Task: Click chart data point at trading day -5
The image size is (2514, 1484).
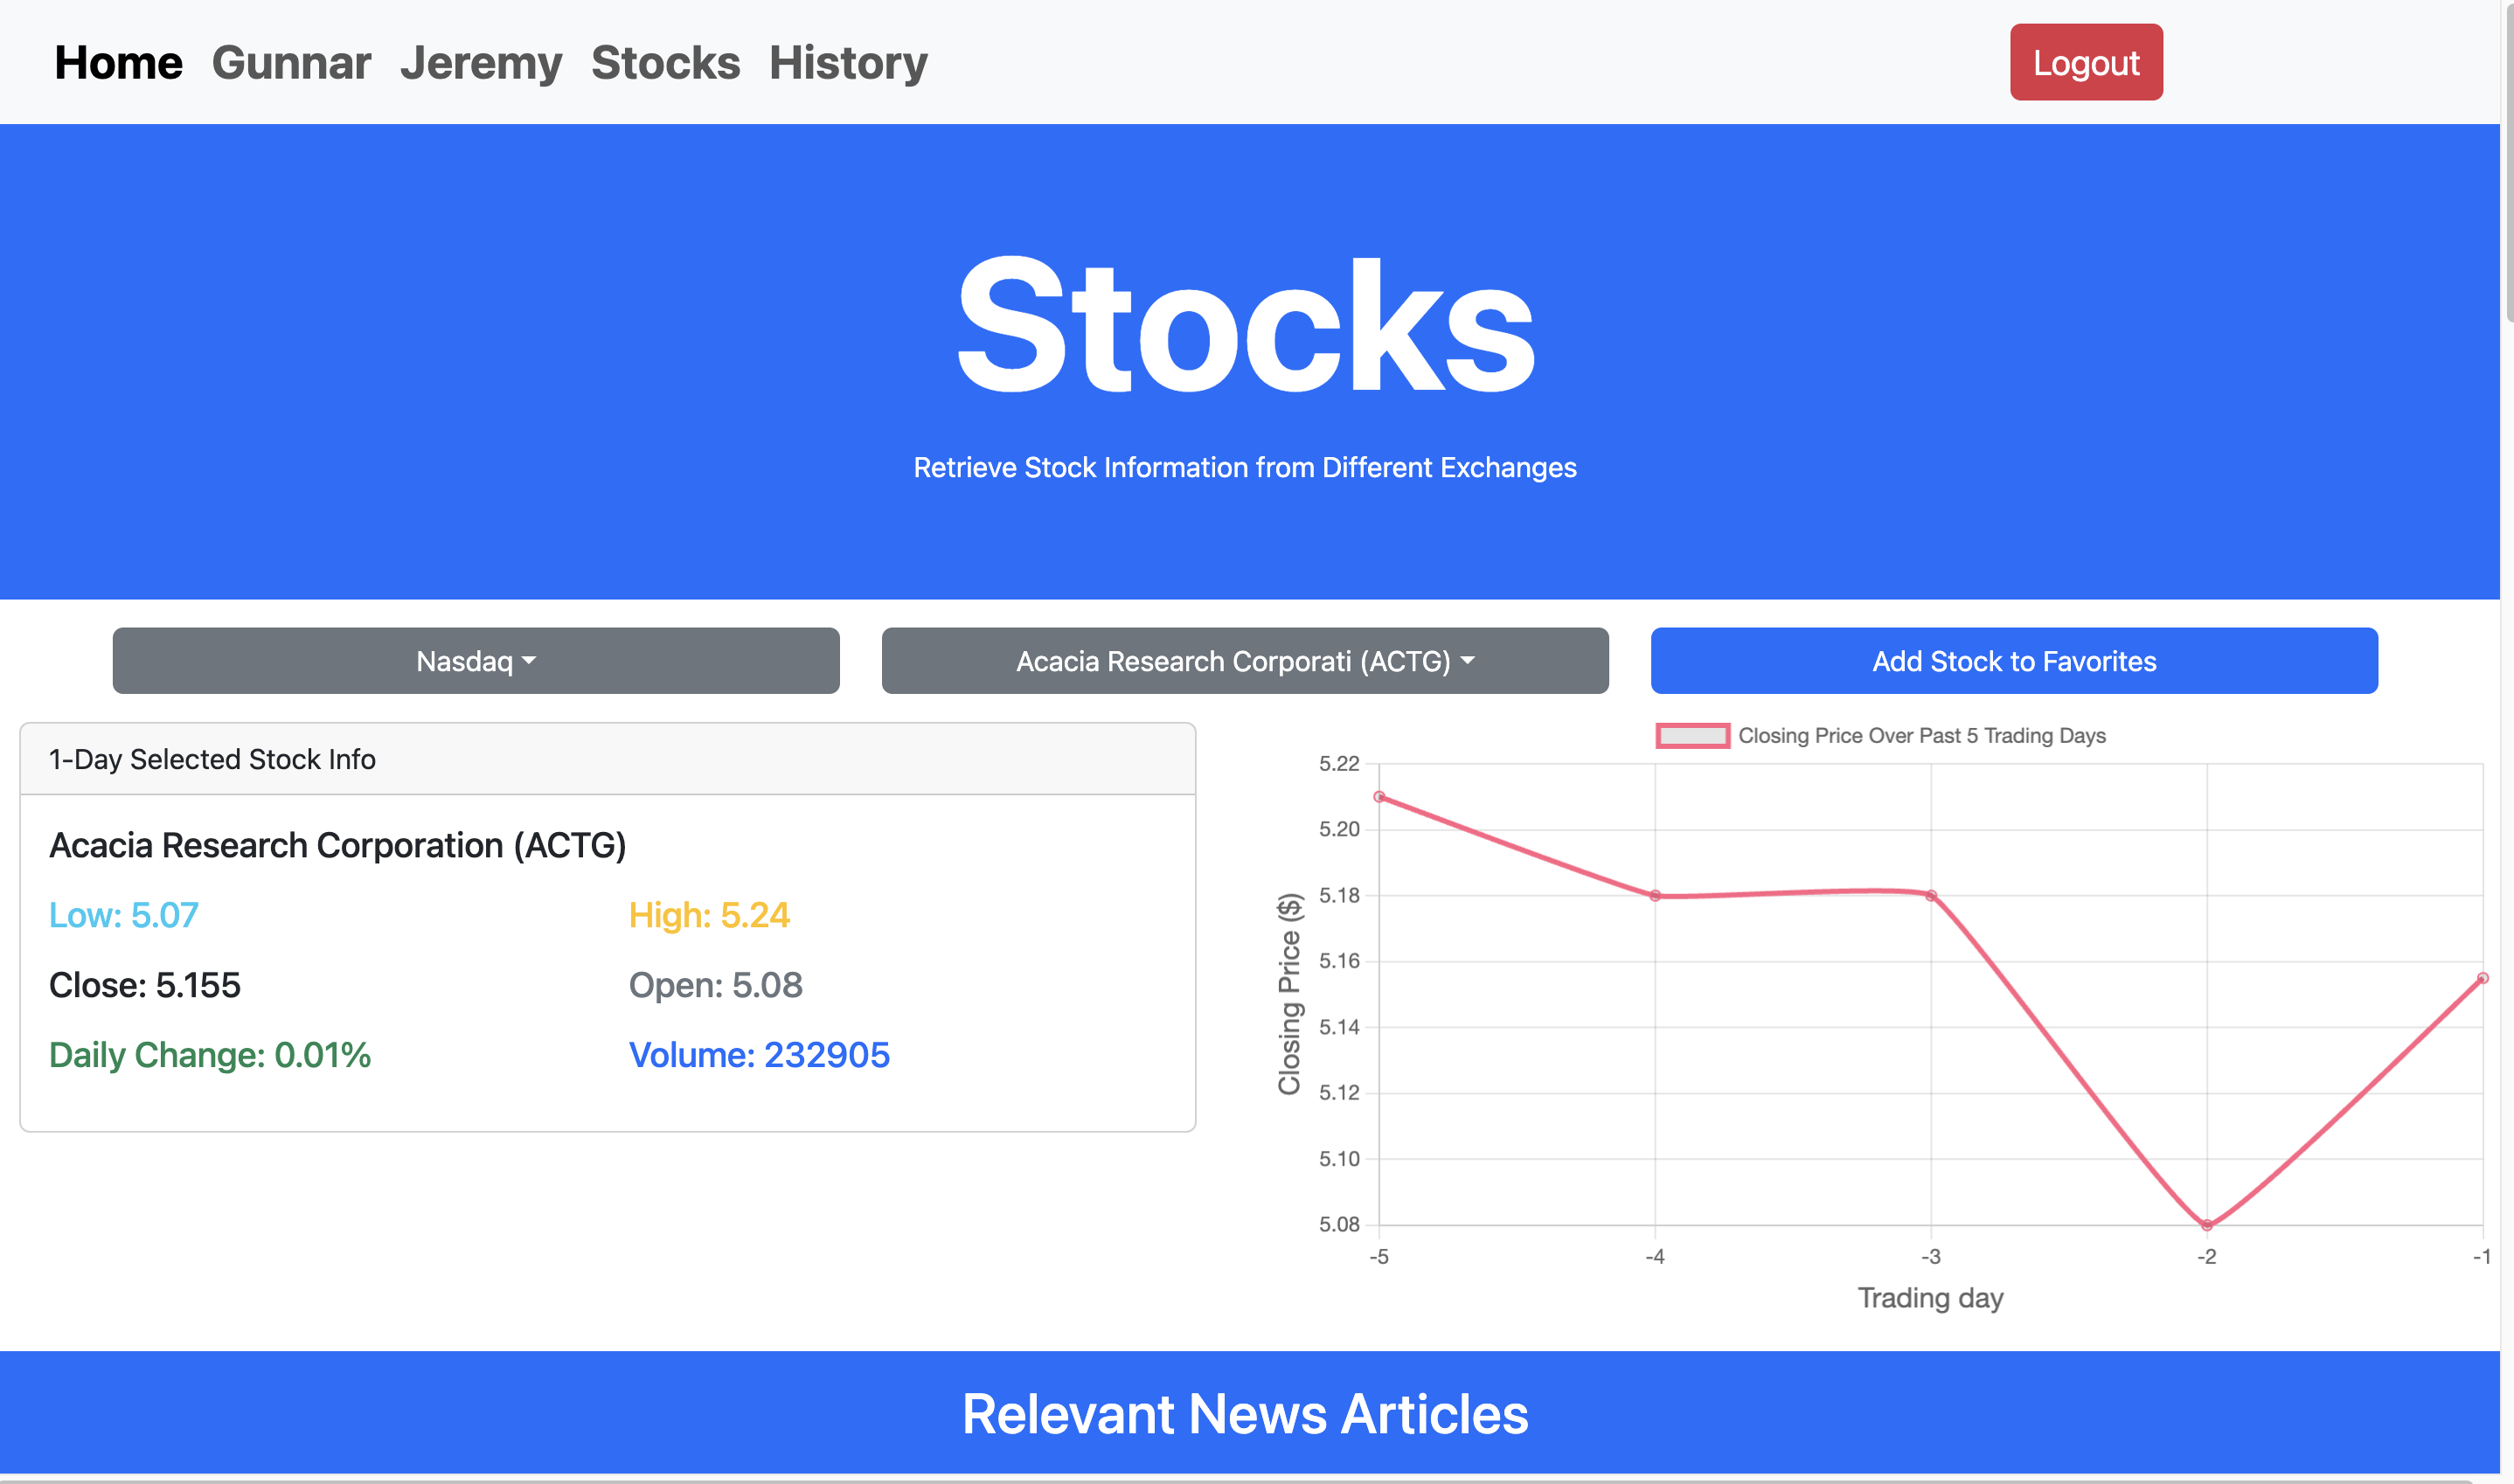Action: point(1379,797)
